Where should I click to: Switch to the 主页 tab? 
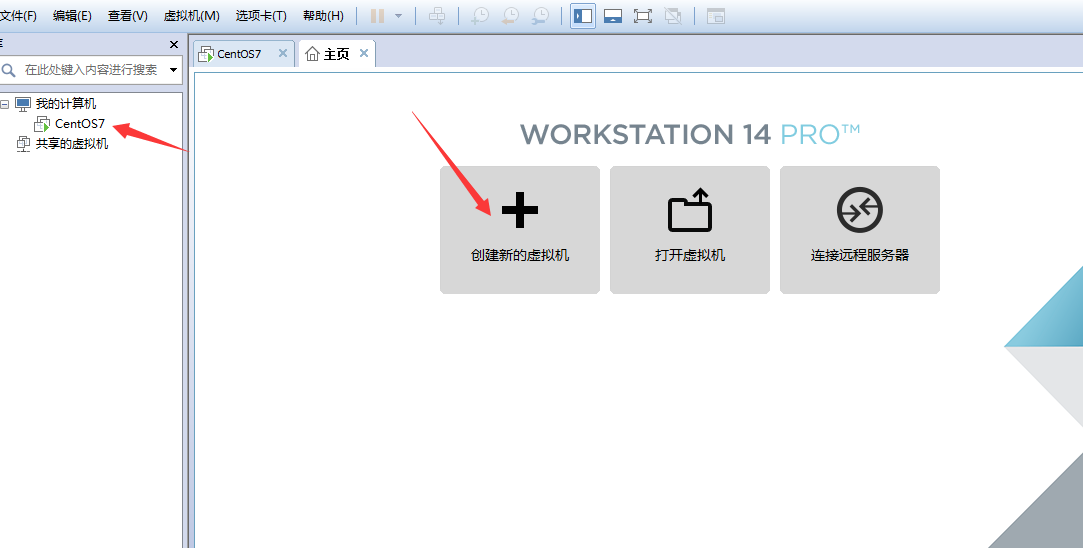(336, 54)
